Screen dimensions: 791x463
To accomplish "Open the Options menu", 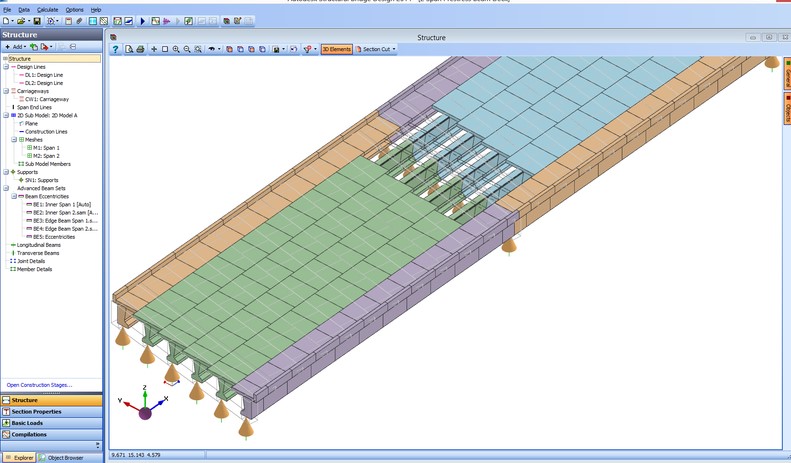I will 75,9.
